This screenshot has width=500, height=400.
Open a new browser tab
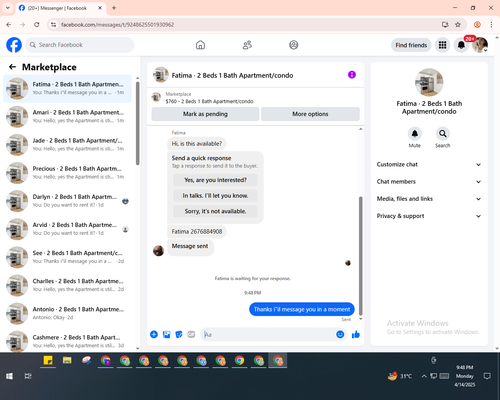(x=114, y=8)
